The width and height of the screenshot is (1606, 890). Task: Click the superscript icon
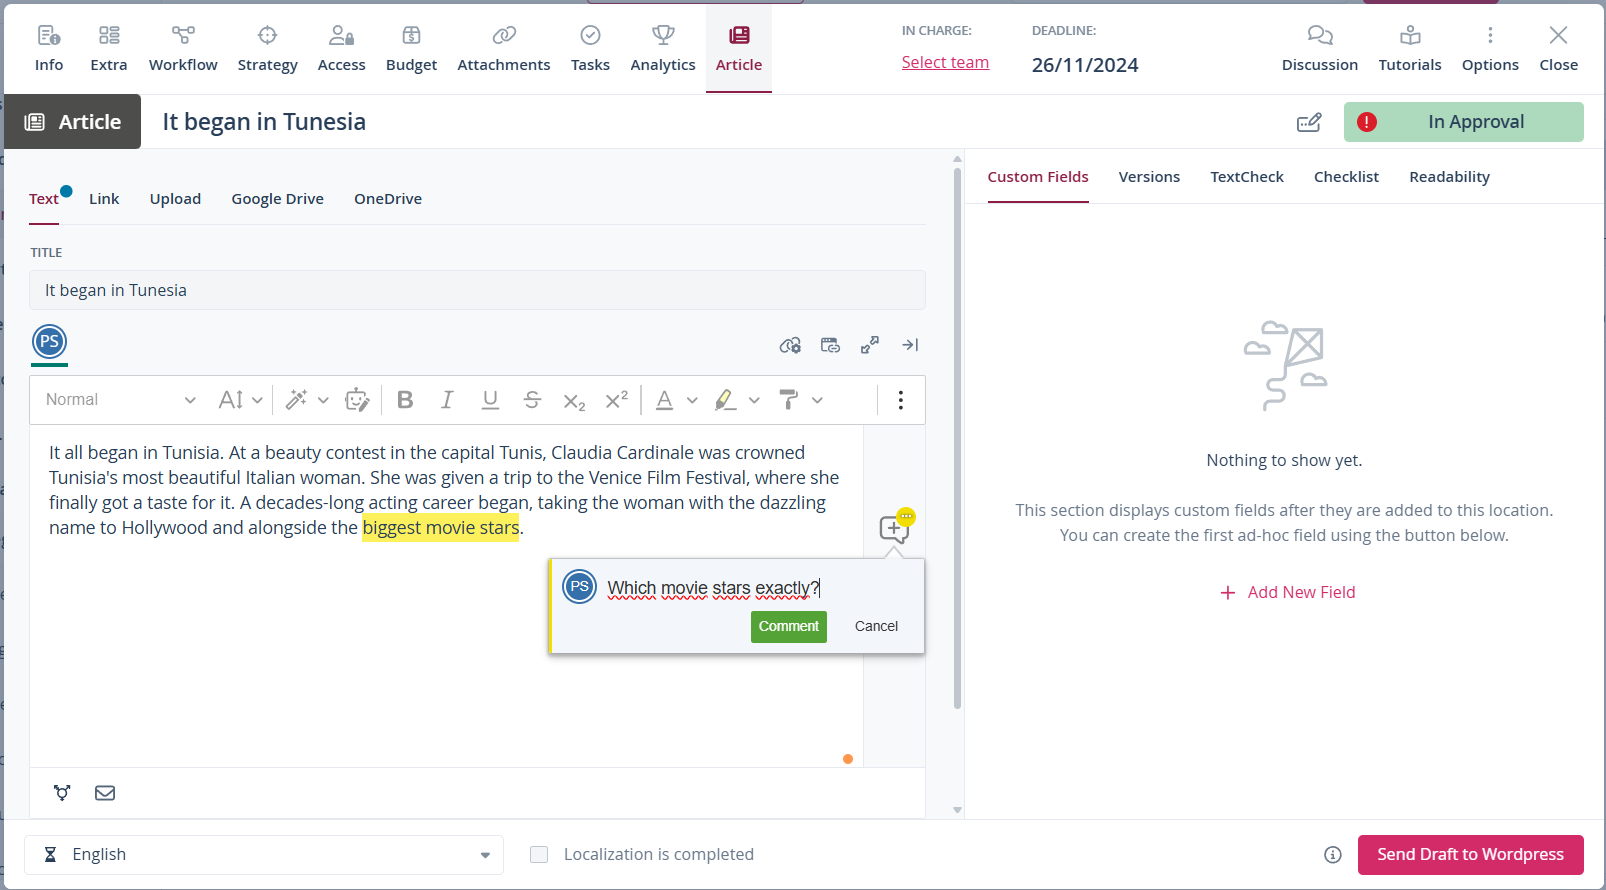[x=617, y=400]
